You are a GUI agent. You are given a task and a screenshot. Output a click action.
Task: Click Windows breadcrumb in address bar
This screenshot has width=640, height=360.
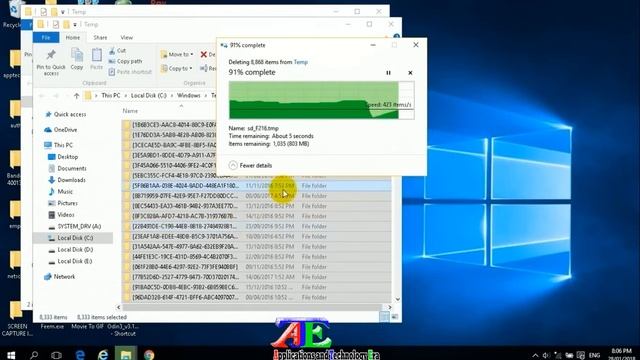click(x=189, y=96)
